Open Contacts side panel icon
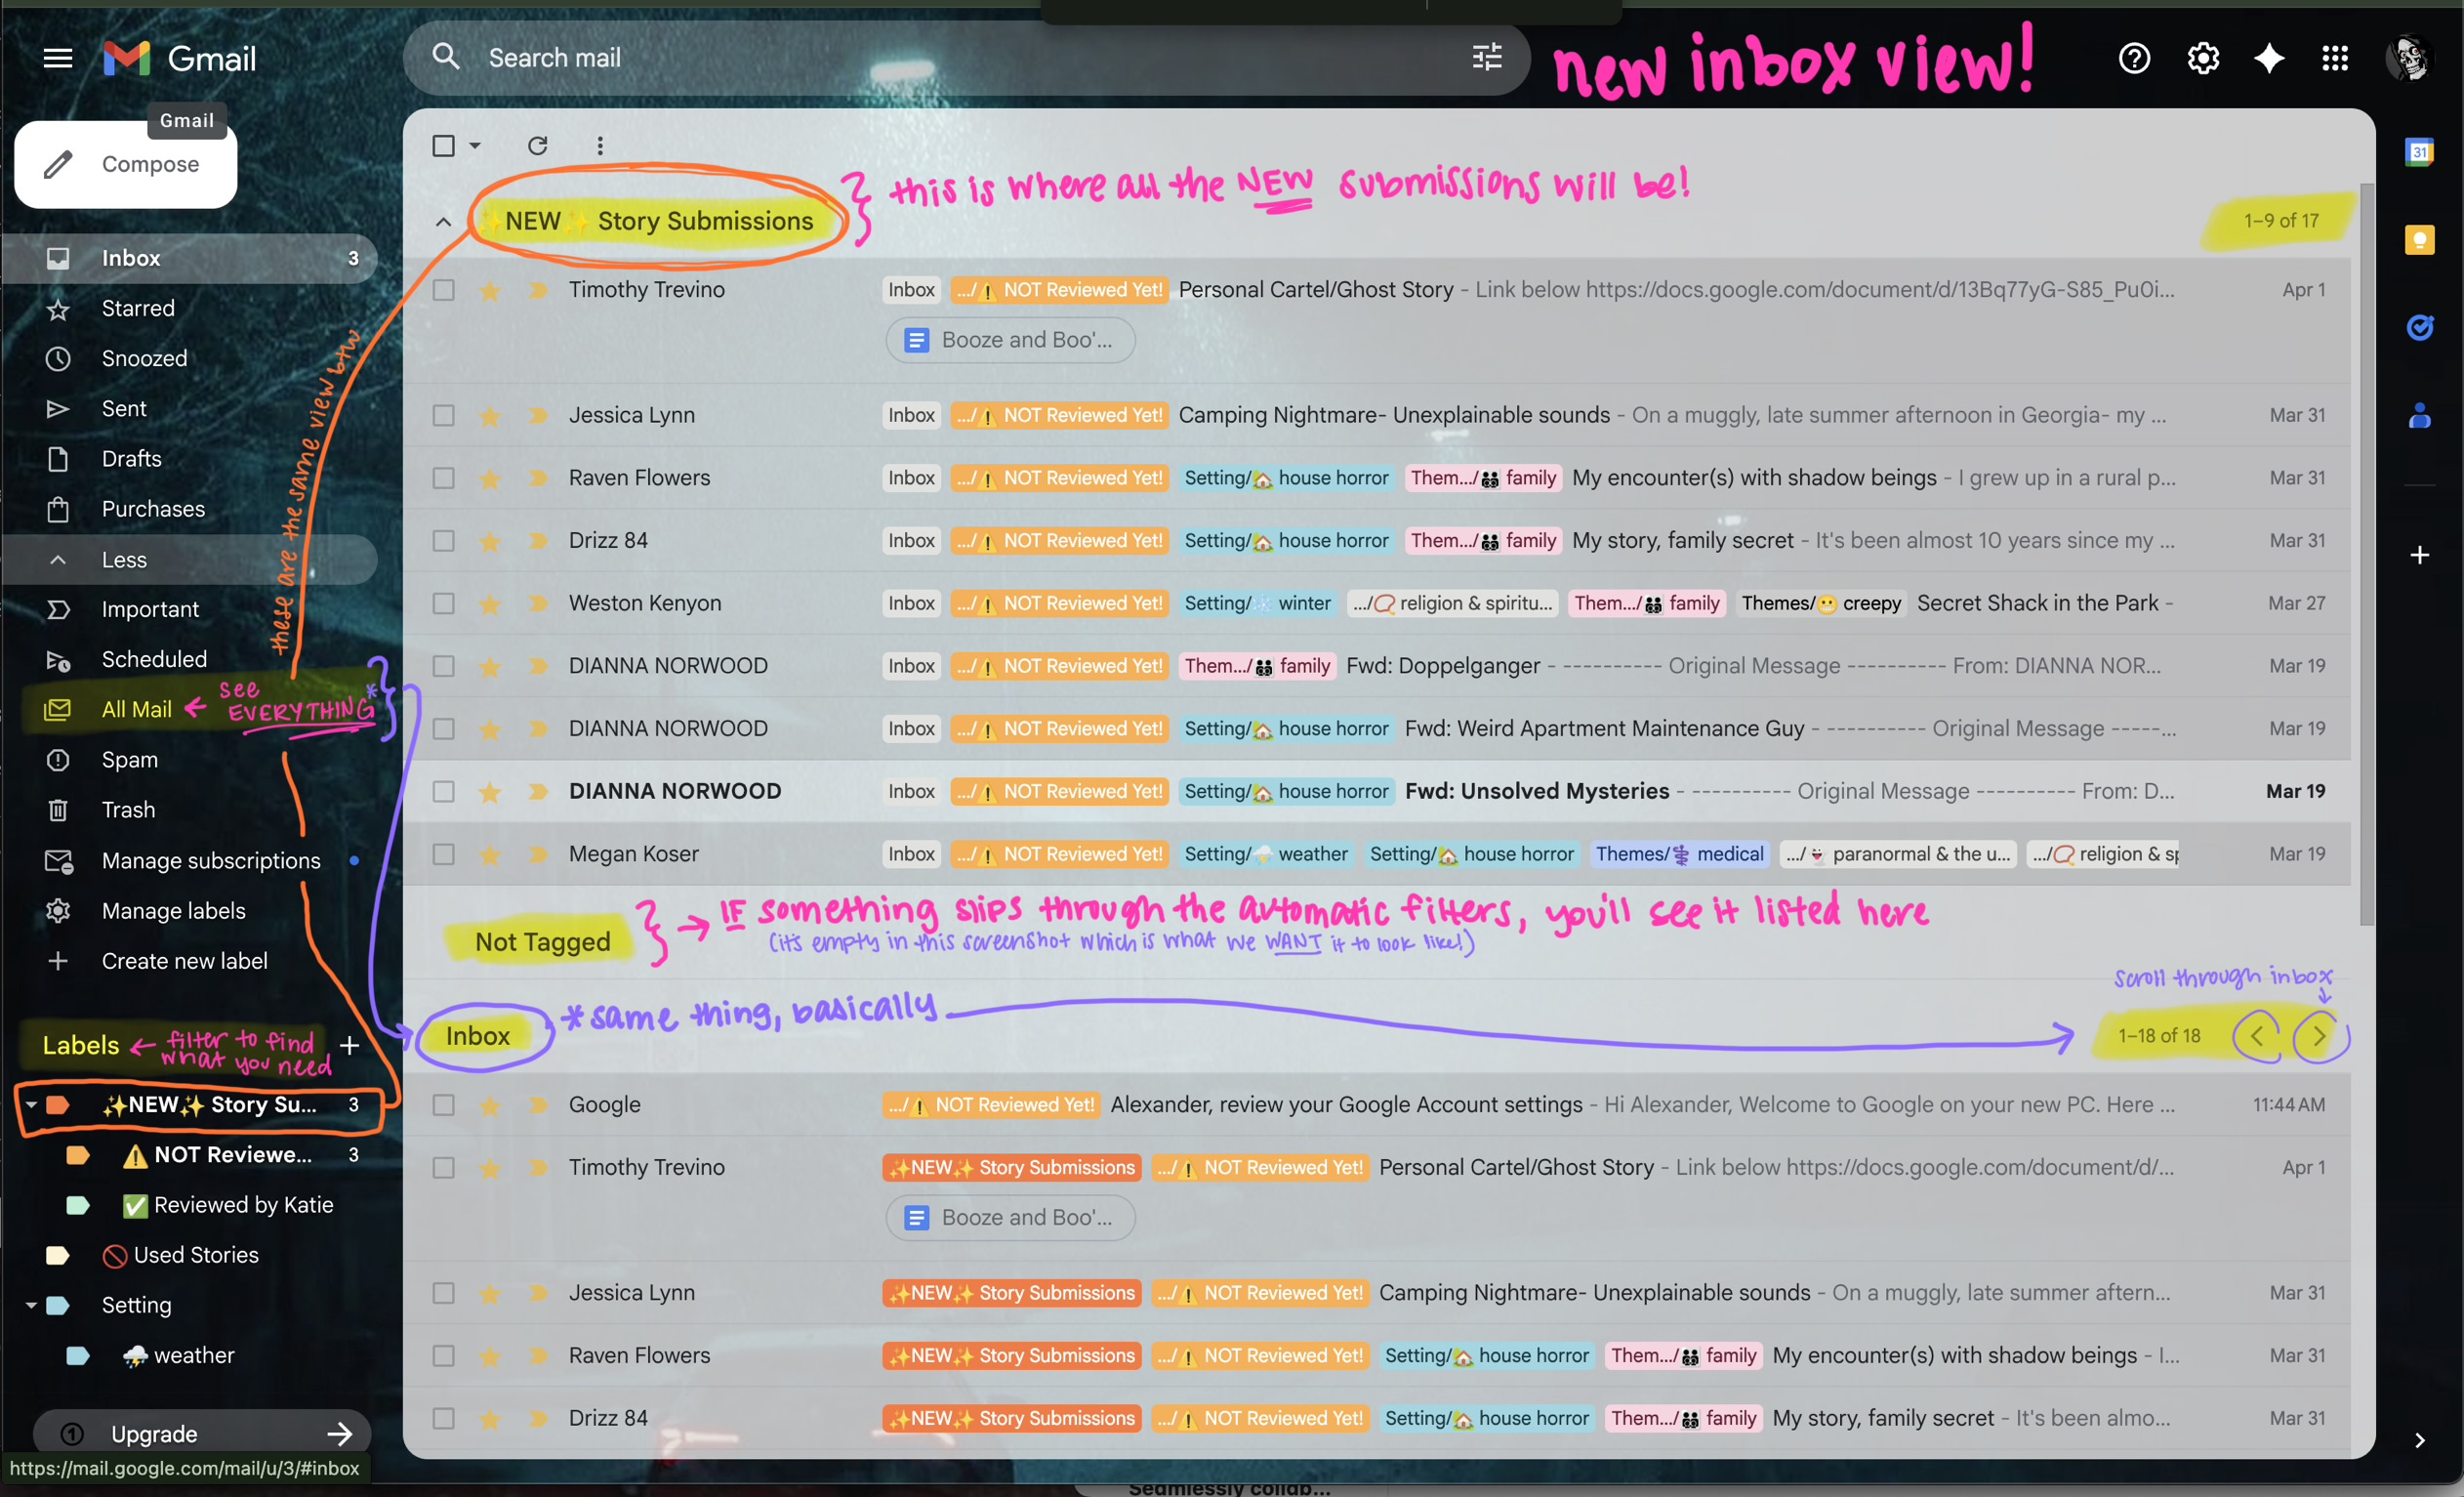 click(2419, 415)
